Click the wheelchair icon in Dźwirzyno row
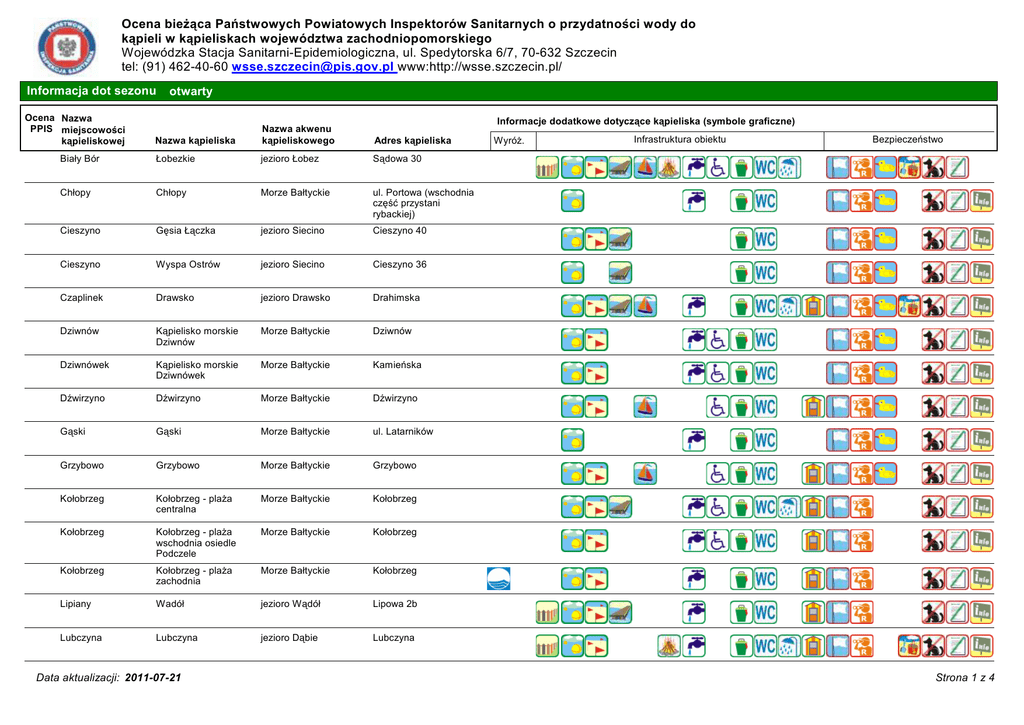This screenshot has width=1024, height=725. pos(717,407)
